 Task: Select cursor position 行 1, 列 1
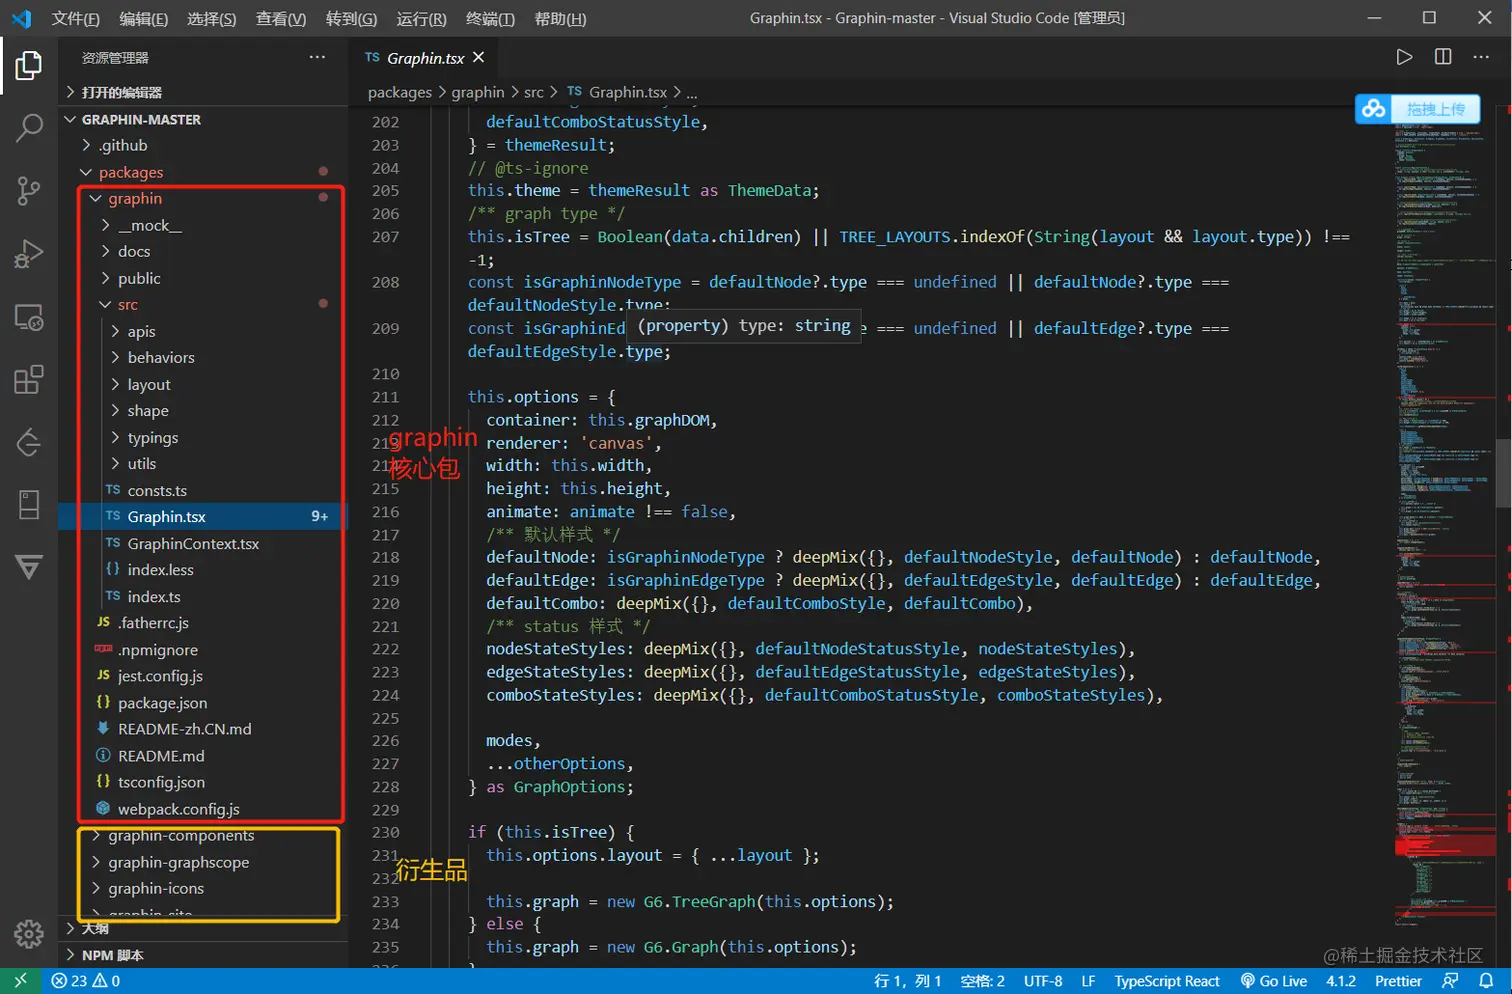coord(907,981)
